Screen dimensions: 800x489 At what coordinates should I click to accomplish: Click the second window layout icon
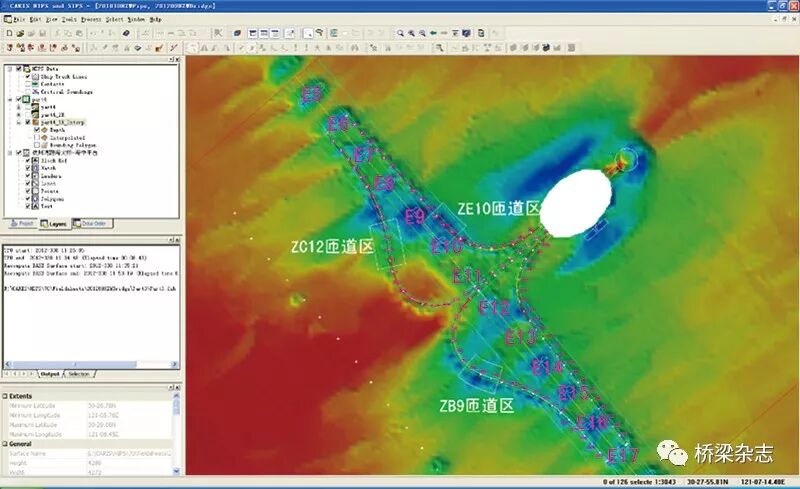[x=264, y=33]
